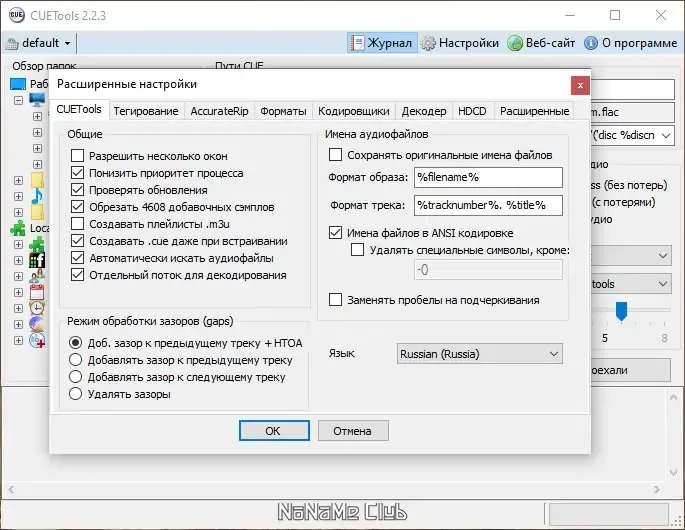Image resolution: width=685 pixels, height=530 pixels.
Task: Select the users group icon in tree
Action: 37,276
